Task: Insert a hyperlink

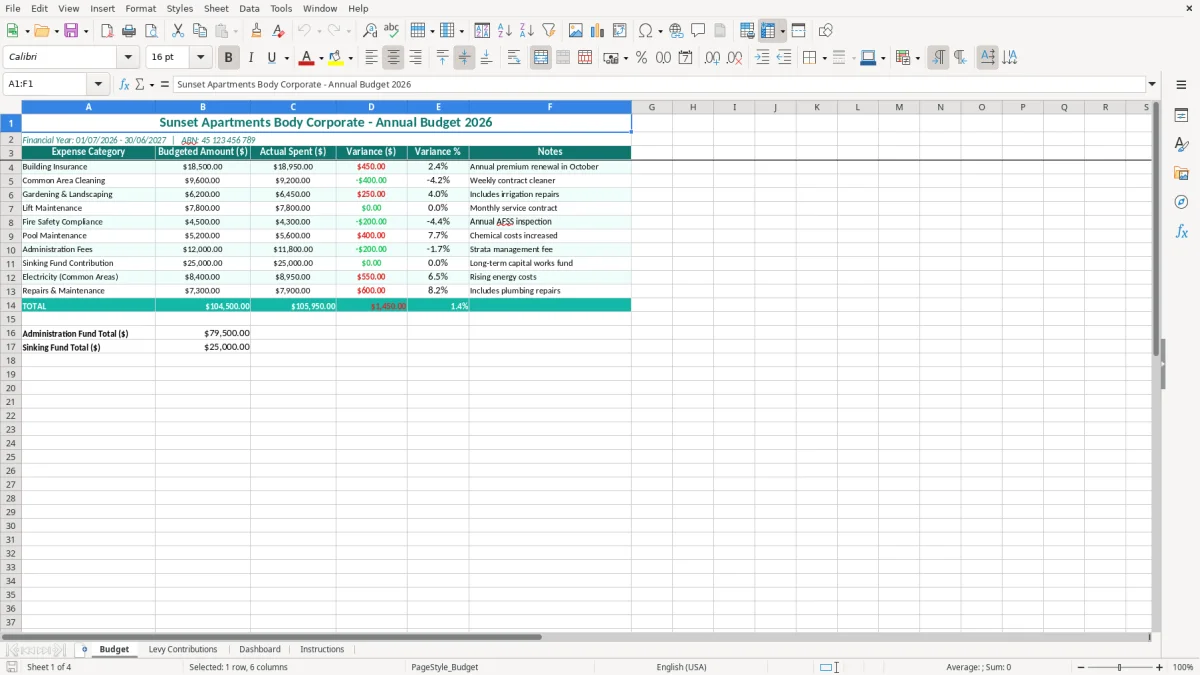Action: [x=676, y=31]
